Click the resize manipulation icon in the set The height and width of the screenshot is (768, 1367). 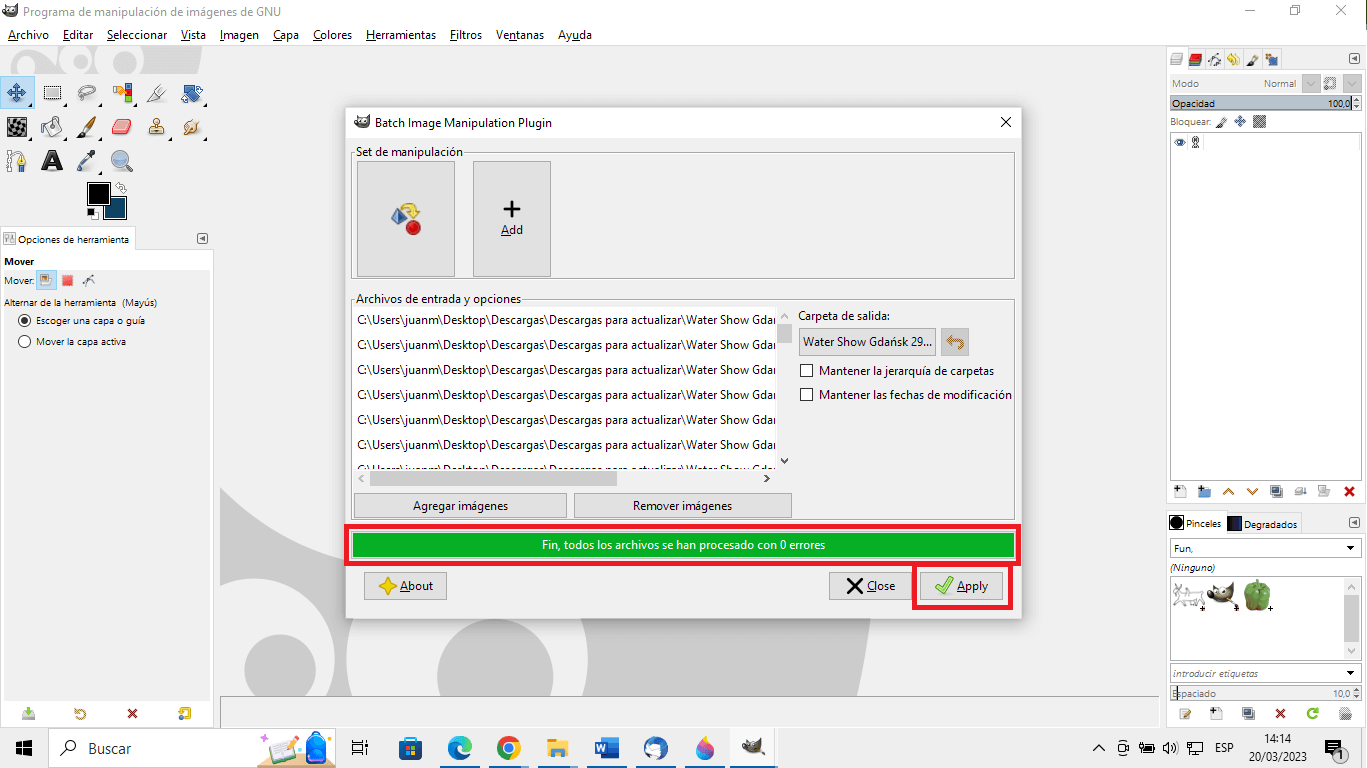pyautogui.click(x=406, y=219)
